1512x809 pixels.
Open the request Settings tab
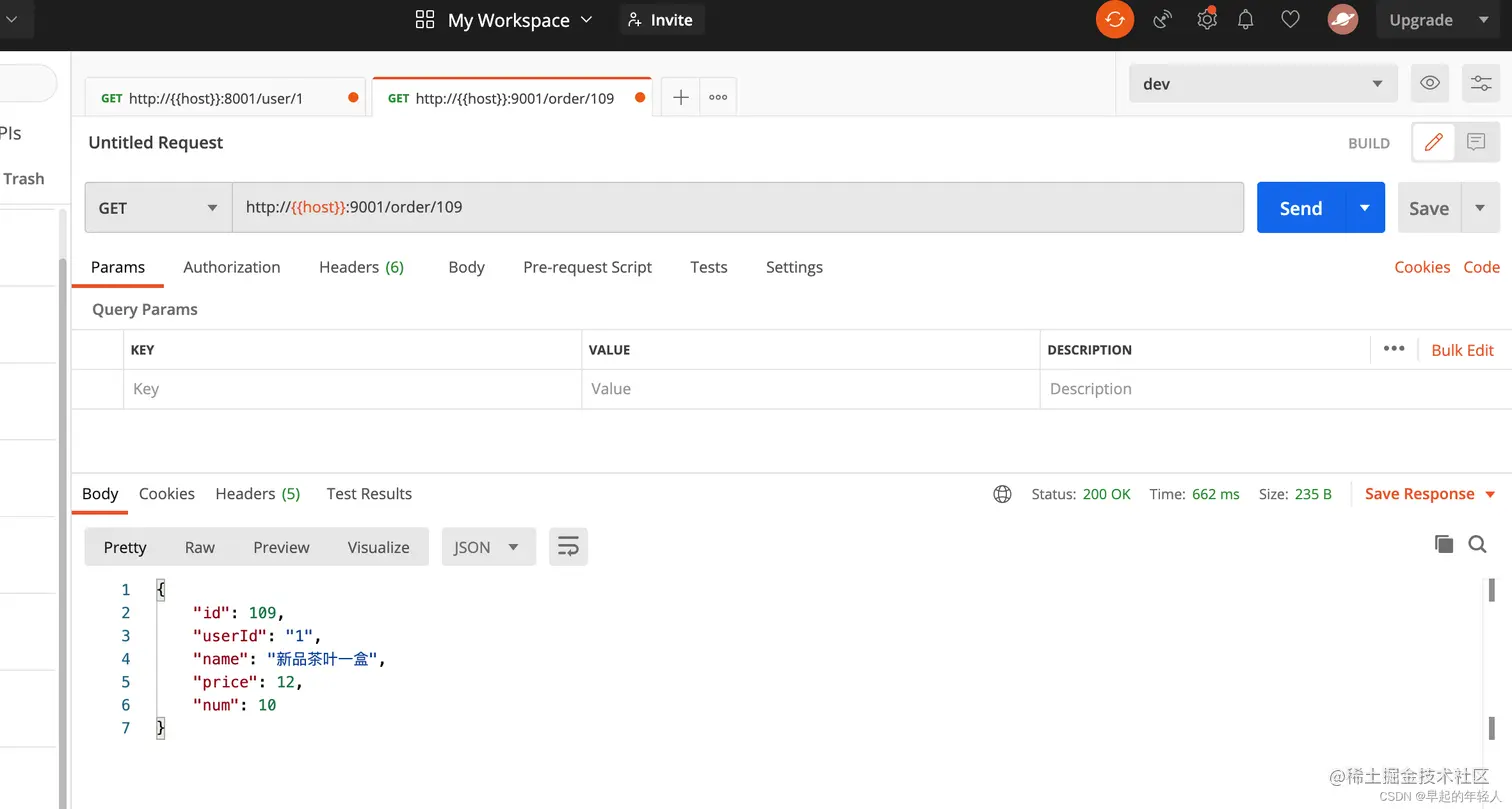794,267
